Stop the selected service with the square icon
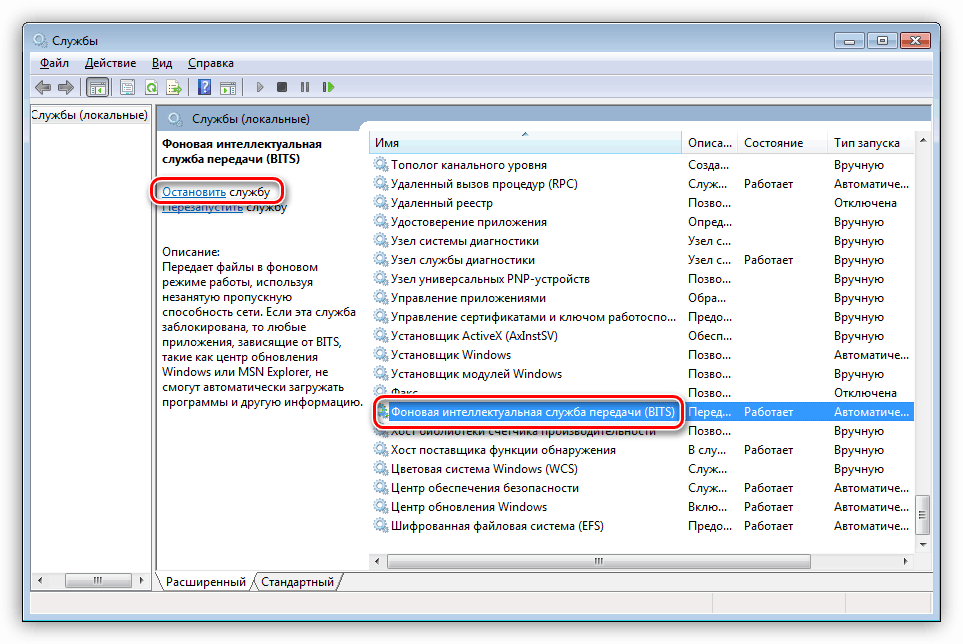This screenshot has height=644, width=963. click(x=283, y=87)
